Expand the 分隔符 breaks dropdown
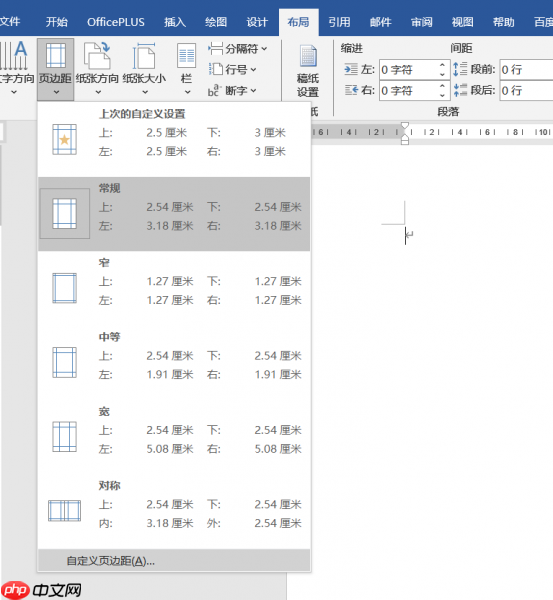553x600 pixels. tap(237, 49)
